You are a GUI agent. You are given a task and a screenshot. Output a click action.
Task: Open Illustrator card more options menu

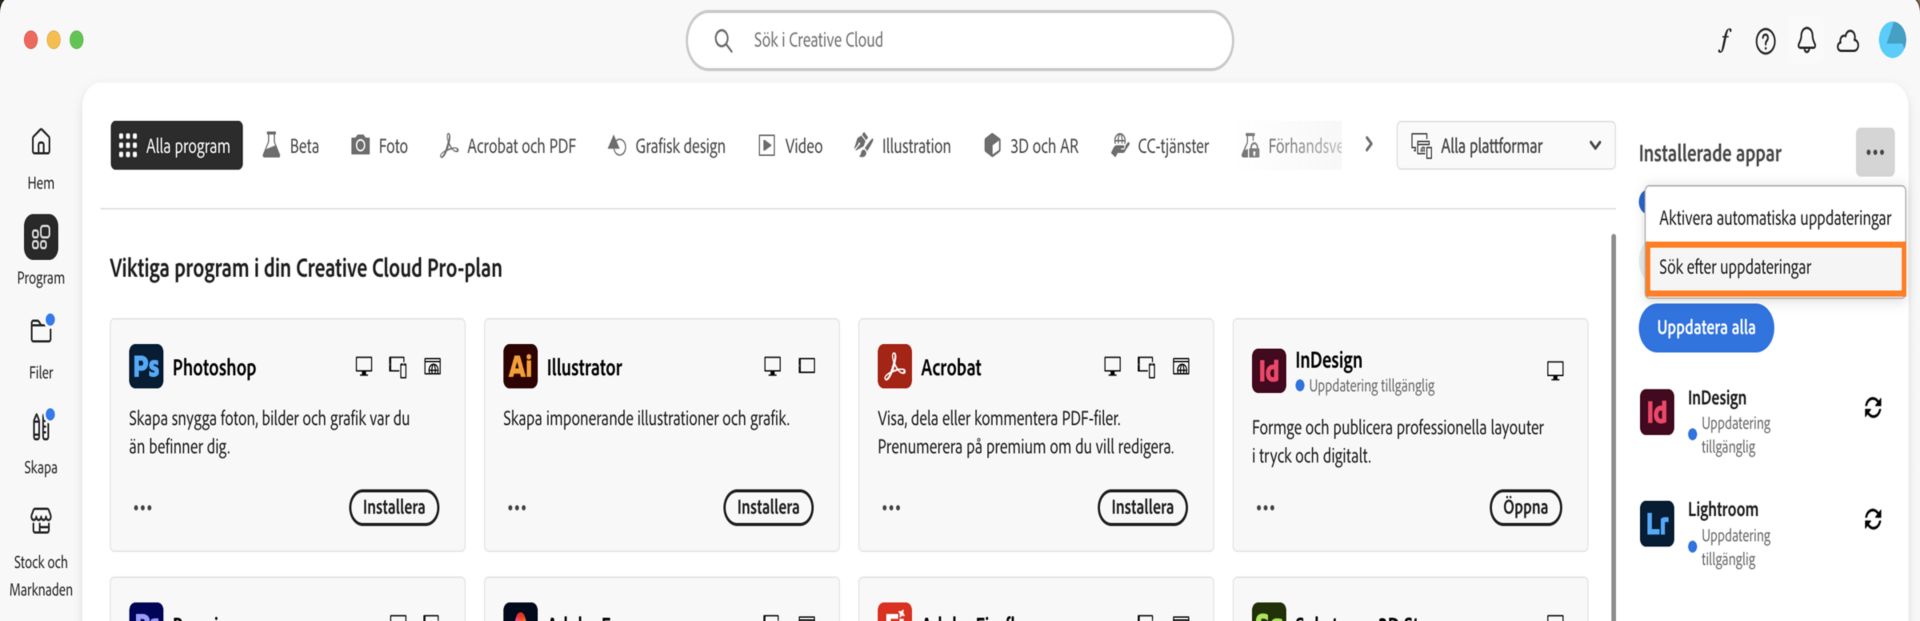pos(517,508)
